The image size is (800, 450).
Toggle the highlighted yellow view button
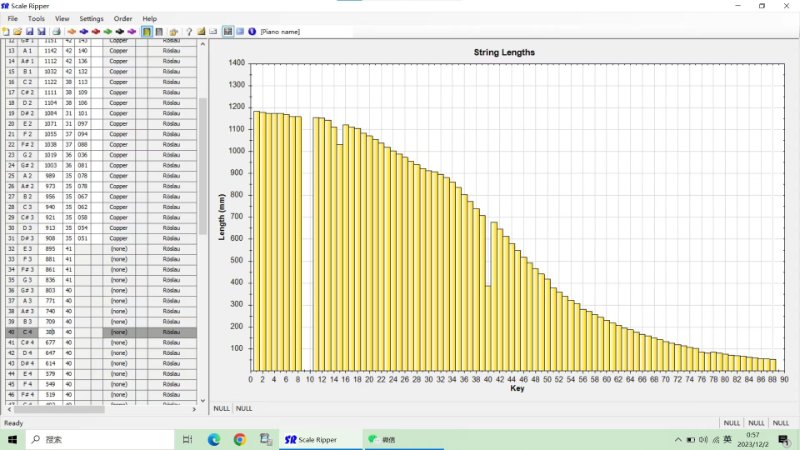(147, 31)
